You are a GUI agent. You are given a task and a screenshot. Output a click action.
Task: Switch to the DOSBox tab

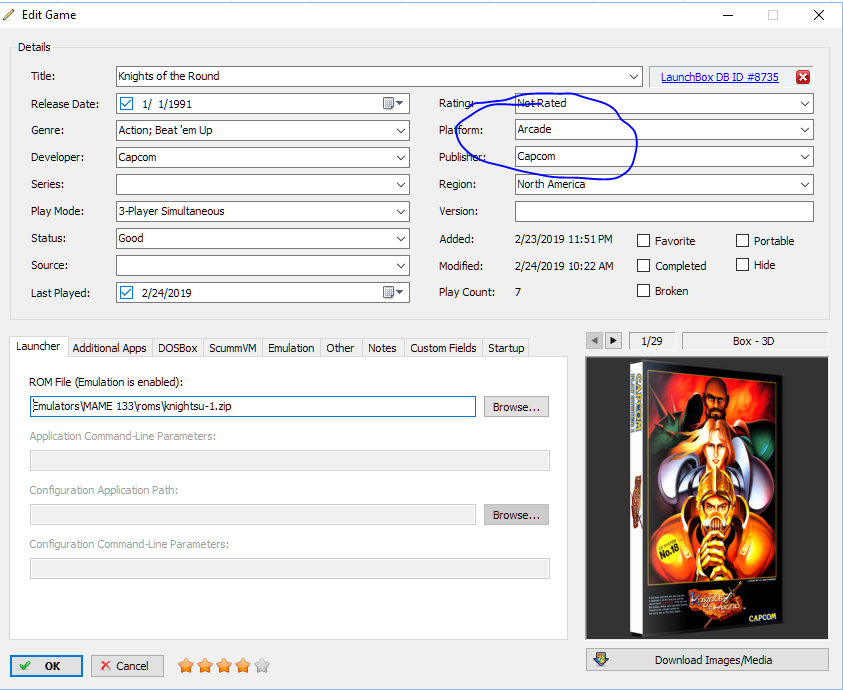(x=177, y=348)
